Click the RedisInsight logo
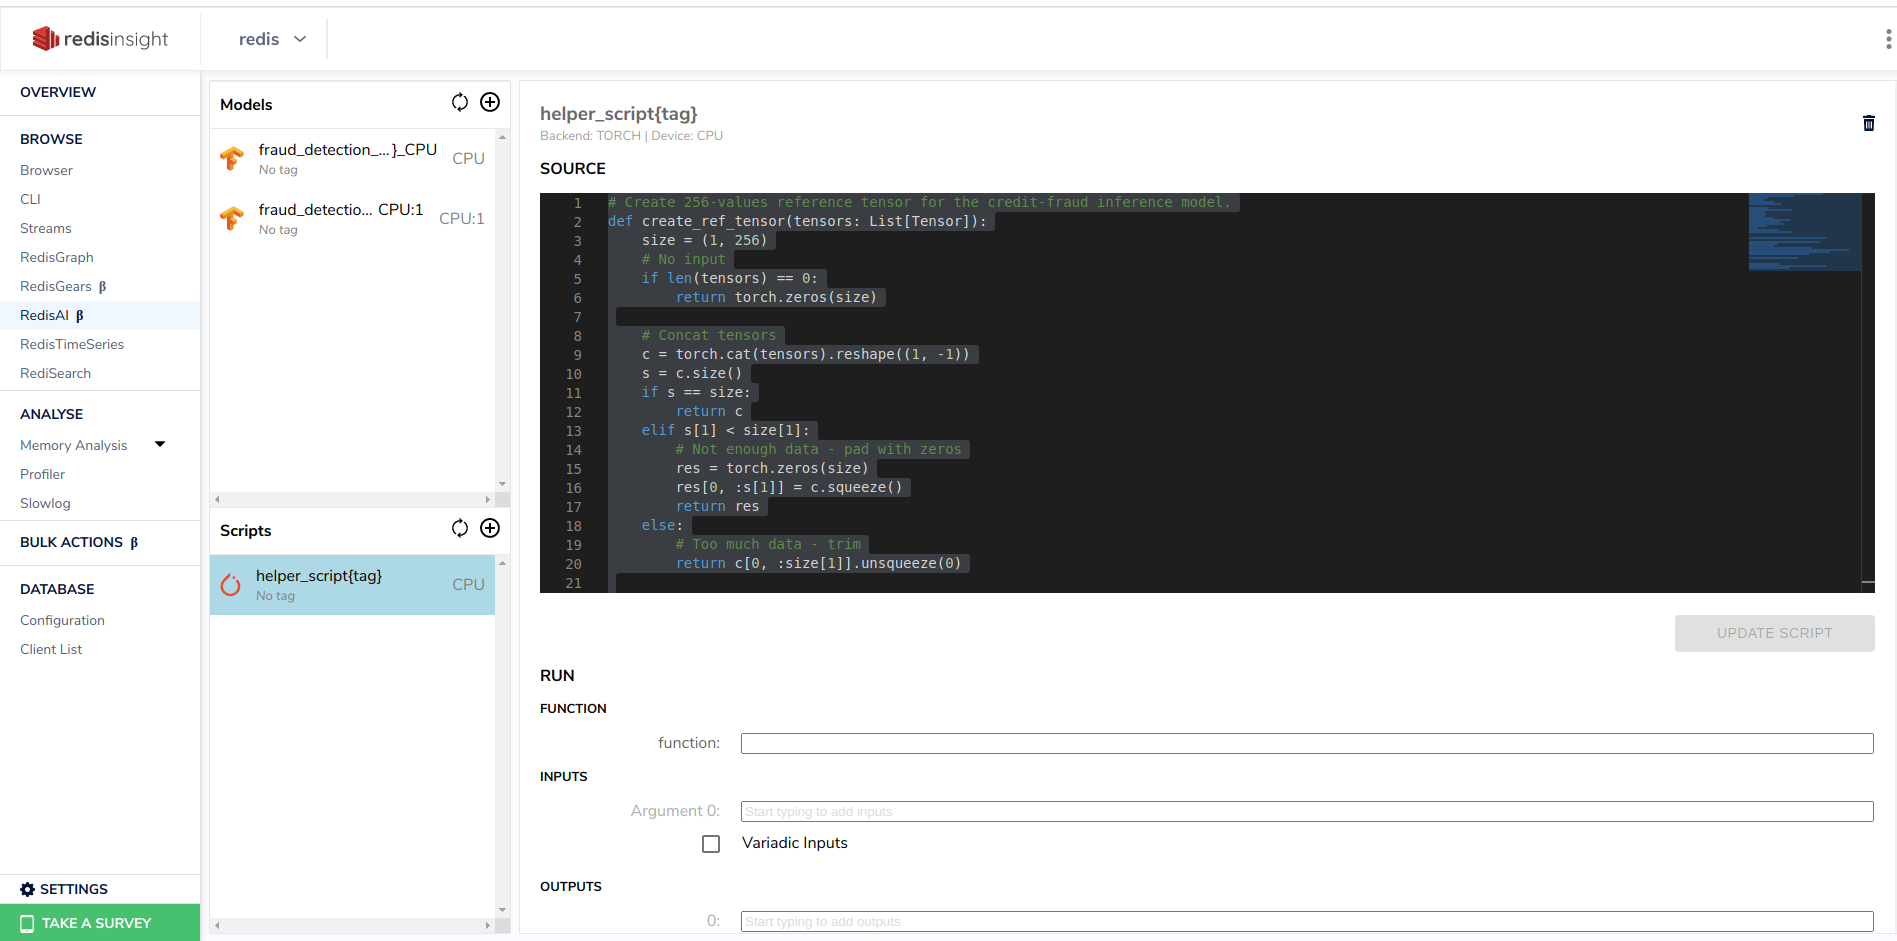Viewport: 1897px width, 941px height. [x=100, y=39]
